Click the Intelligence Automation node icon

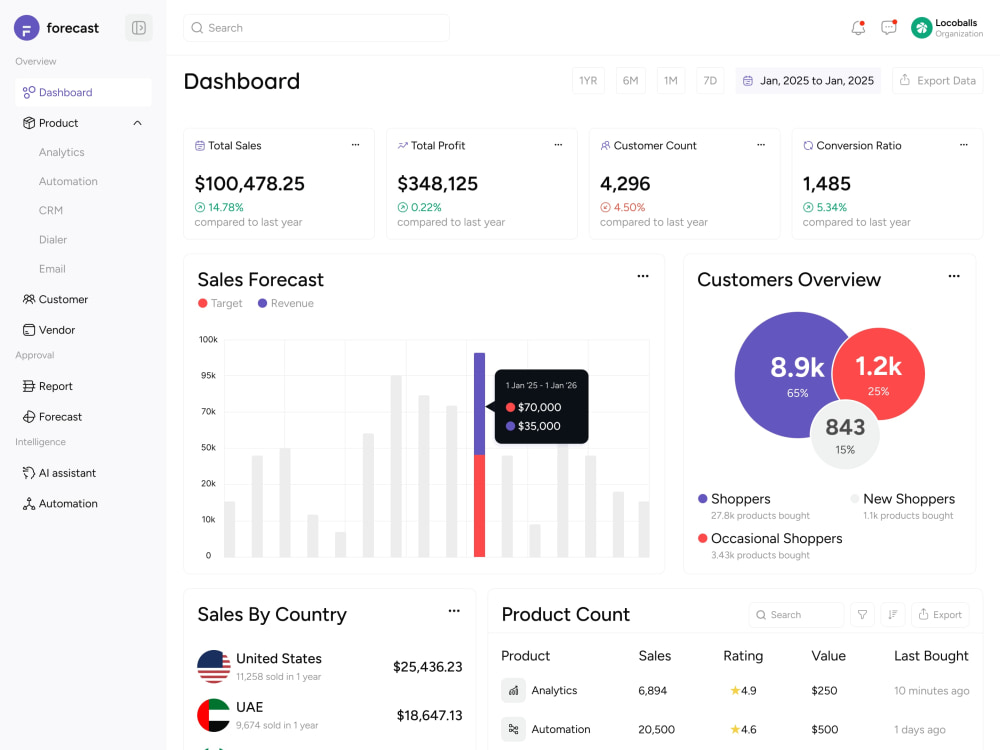coord(29,503)
